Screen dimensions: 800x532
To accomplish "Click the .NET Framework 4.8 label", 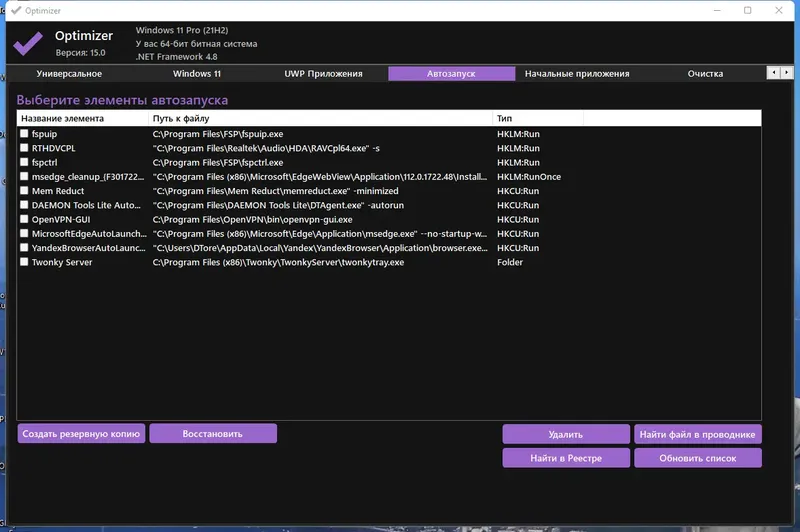I will coord(177,57).
